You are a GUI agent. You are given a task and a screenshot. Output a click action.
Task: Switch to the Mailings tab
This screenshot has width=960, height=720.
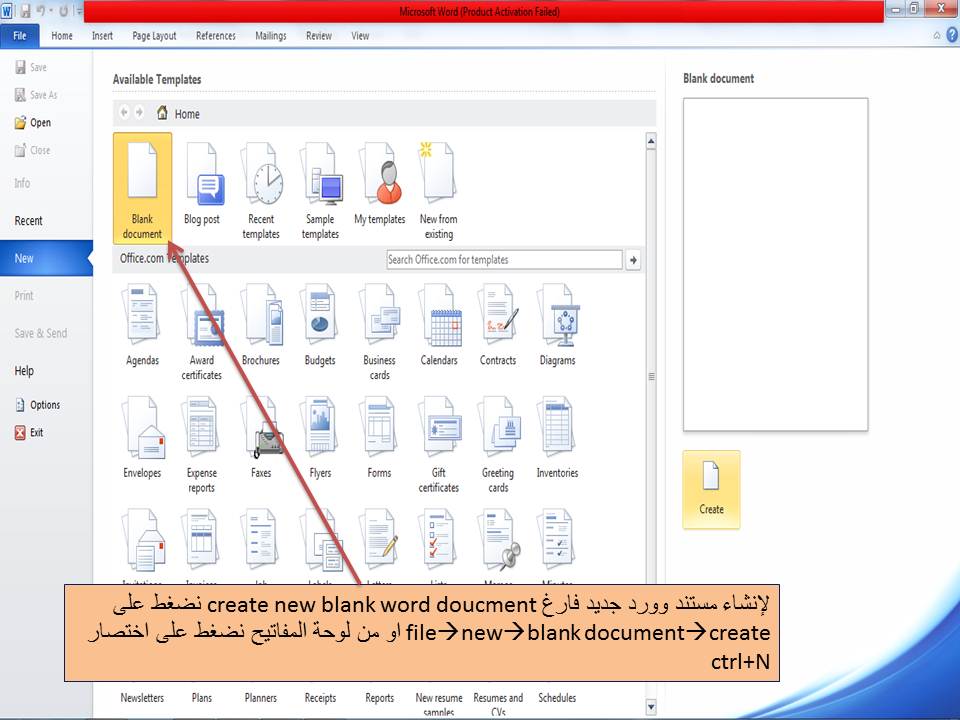[271, 36]
